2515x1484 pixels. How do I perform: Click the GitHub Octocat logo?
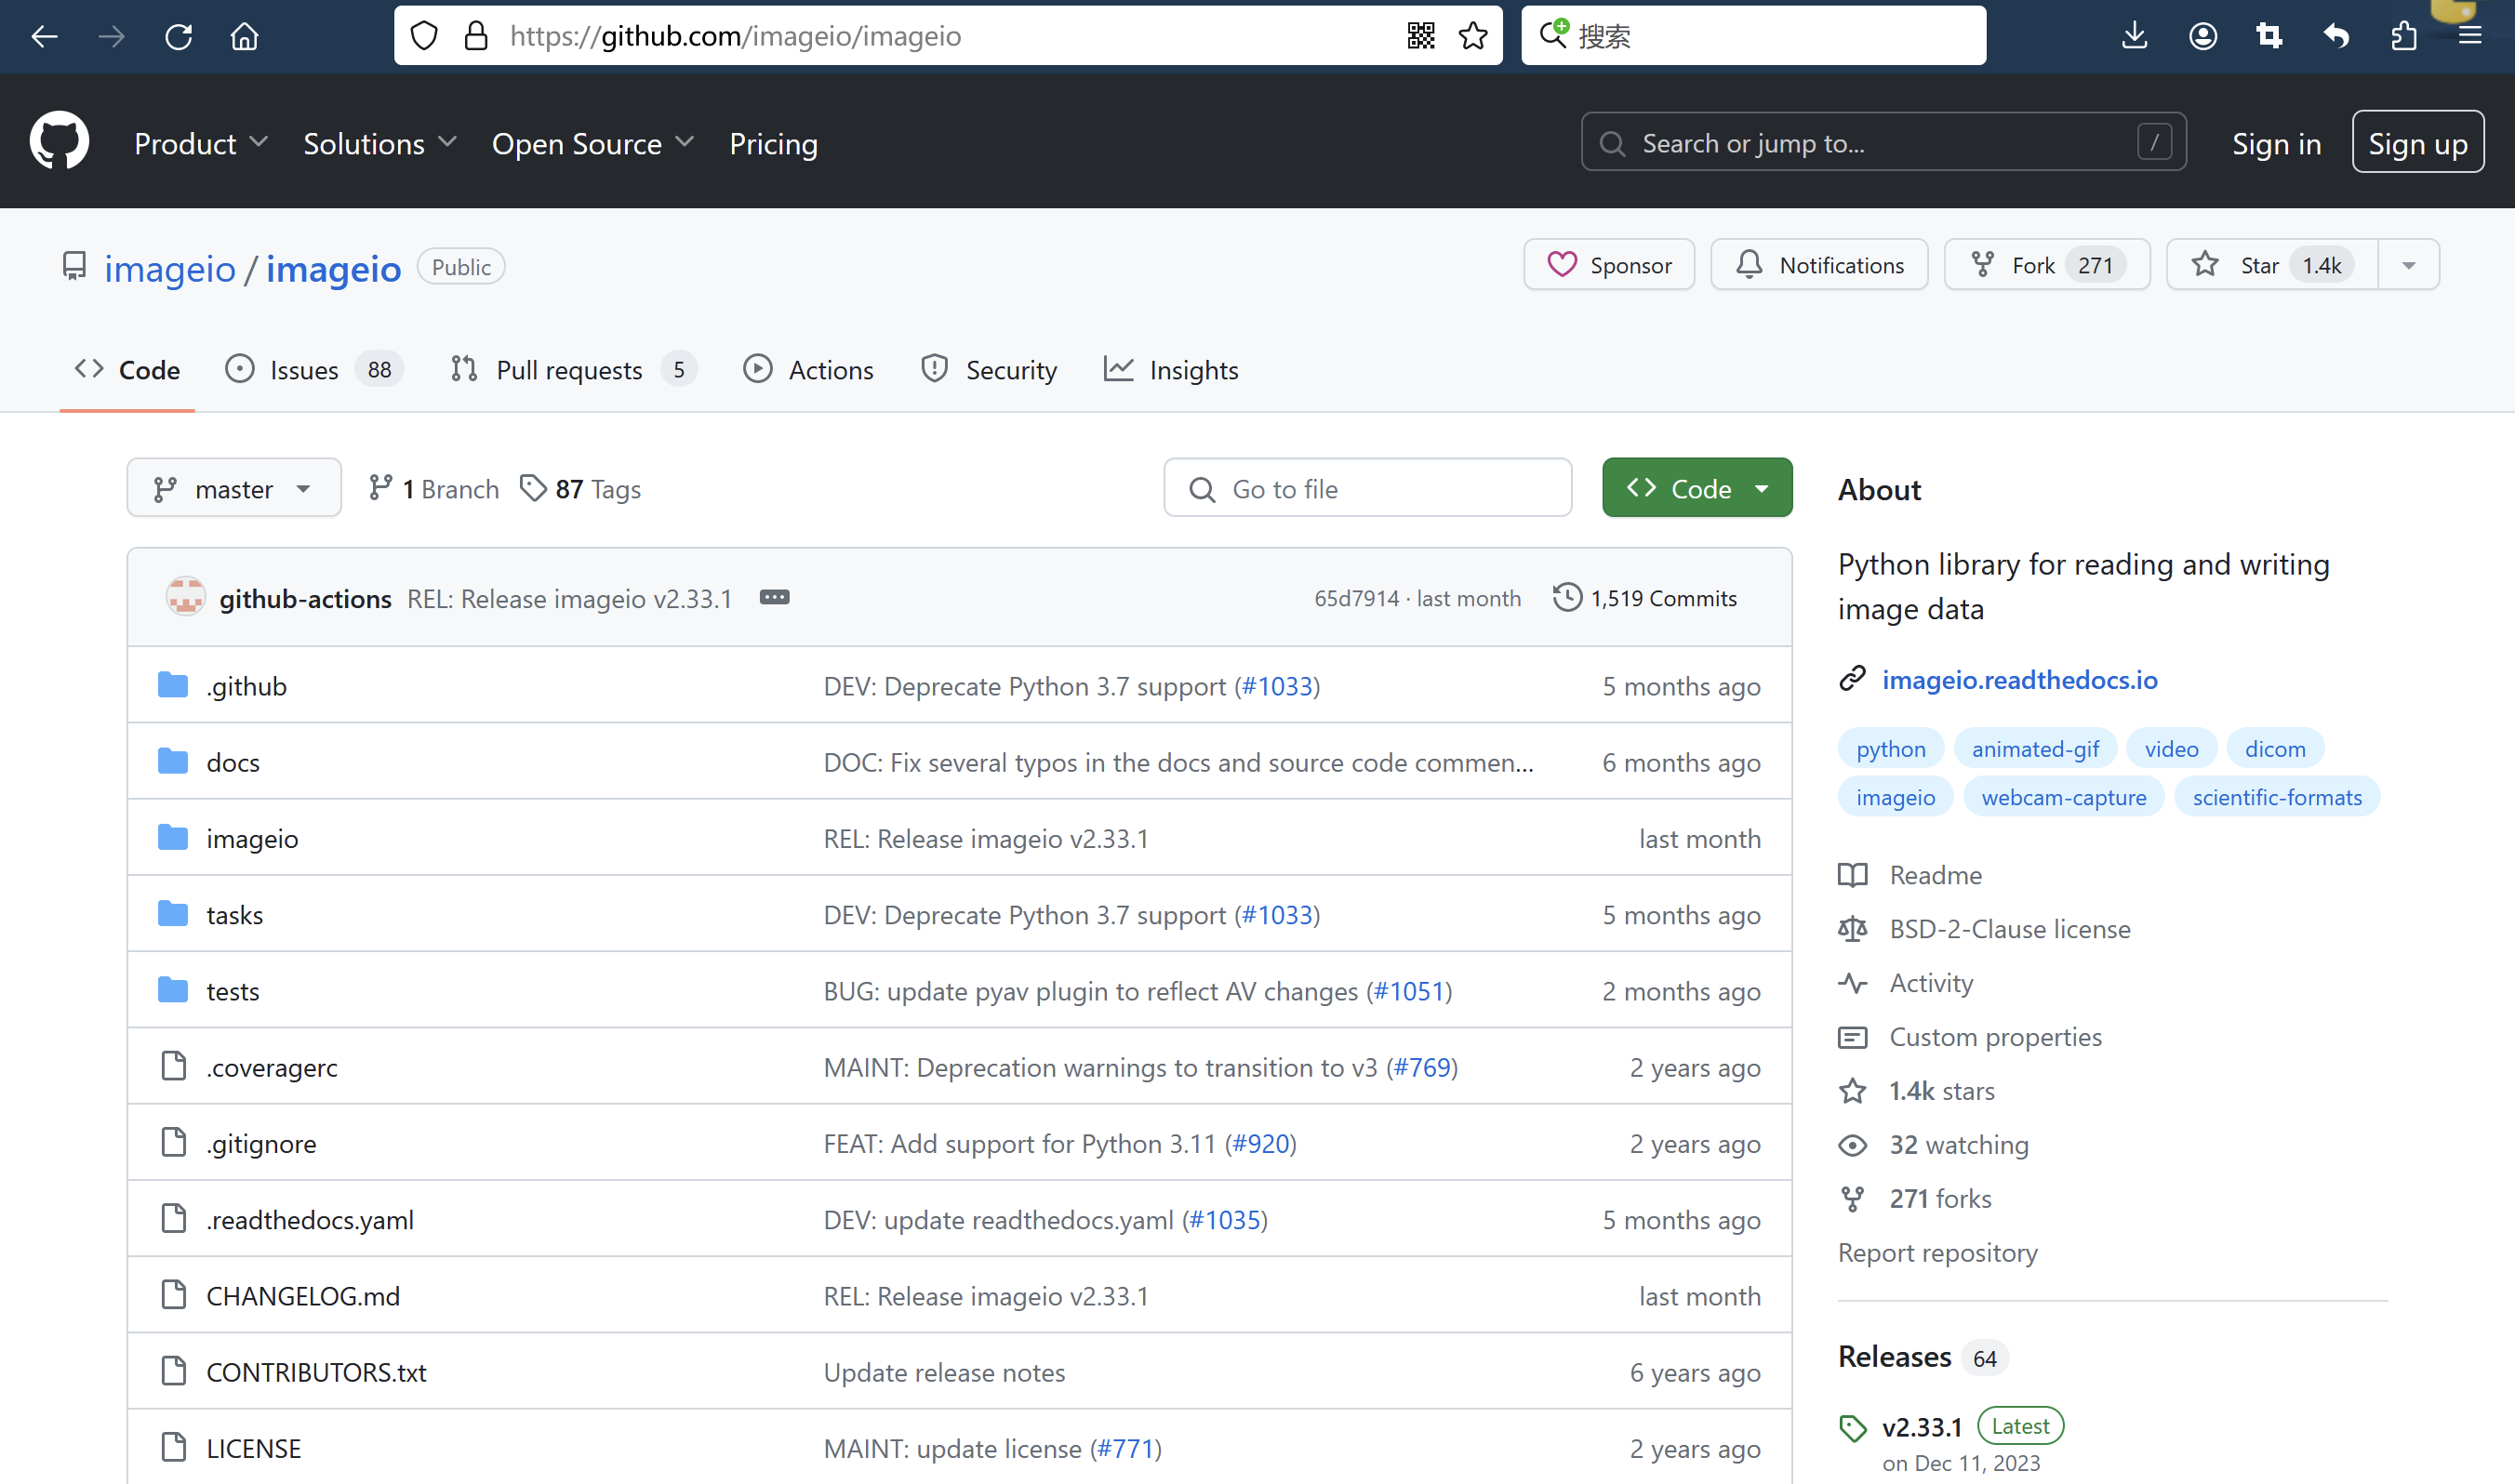click(59, 141)
